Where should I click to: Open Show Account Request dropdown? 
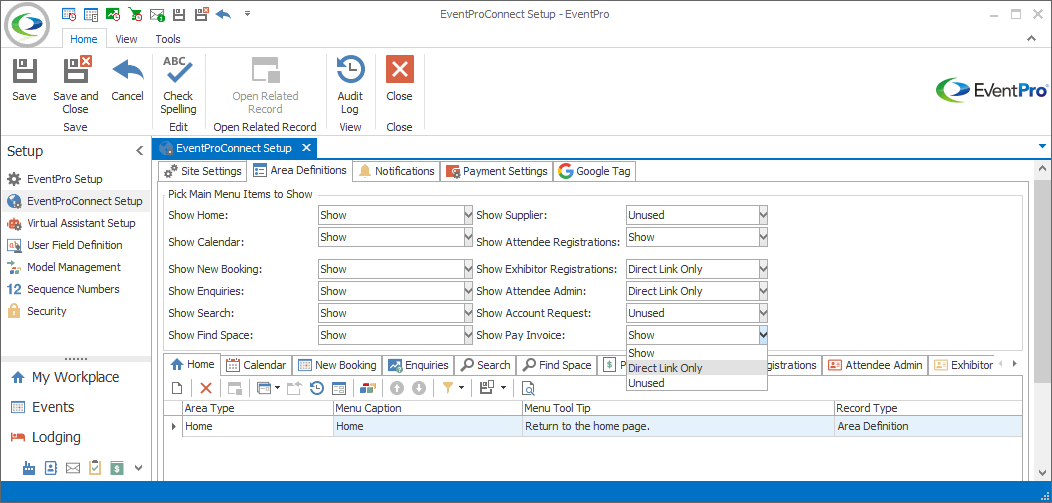[x=763, y=313]
